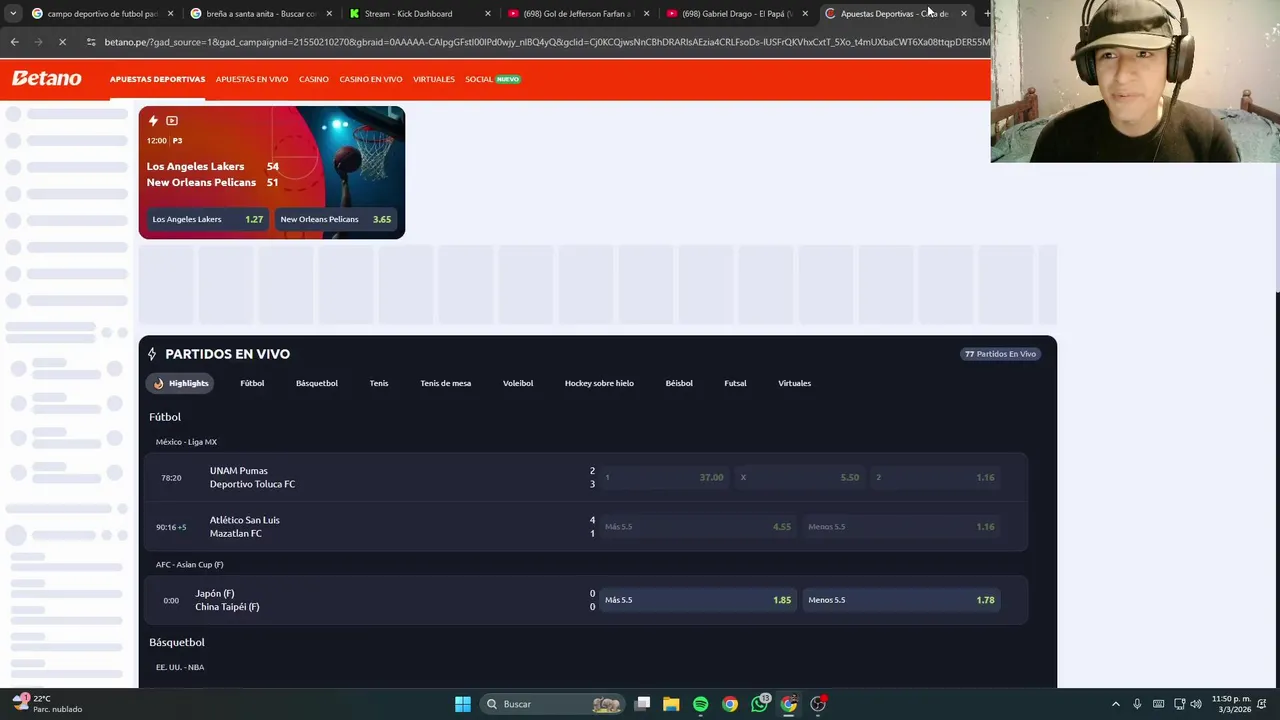Click EE. UU. - NBA league label

pyautogui.click(x=180, y=667)
